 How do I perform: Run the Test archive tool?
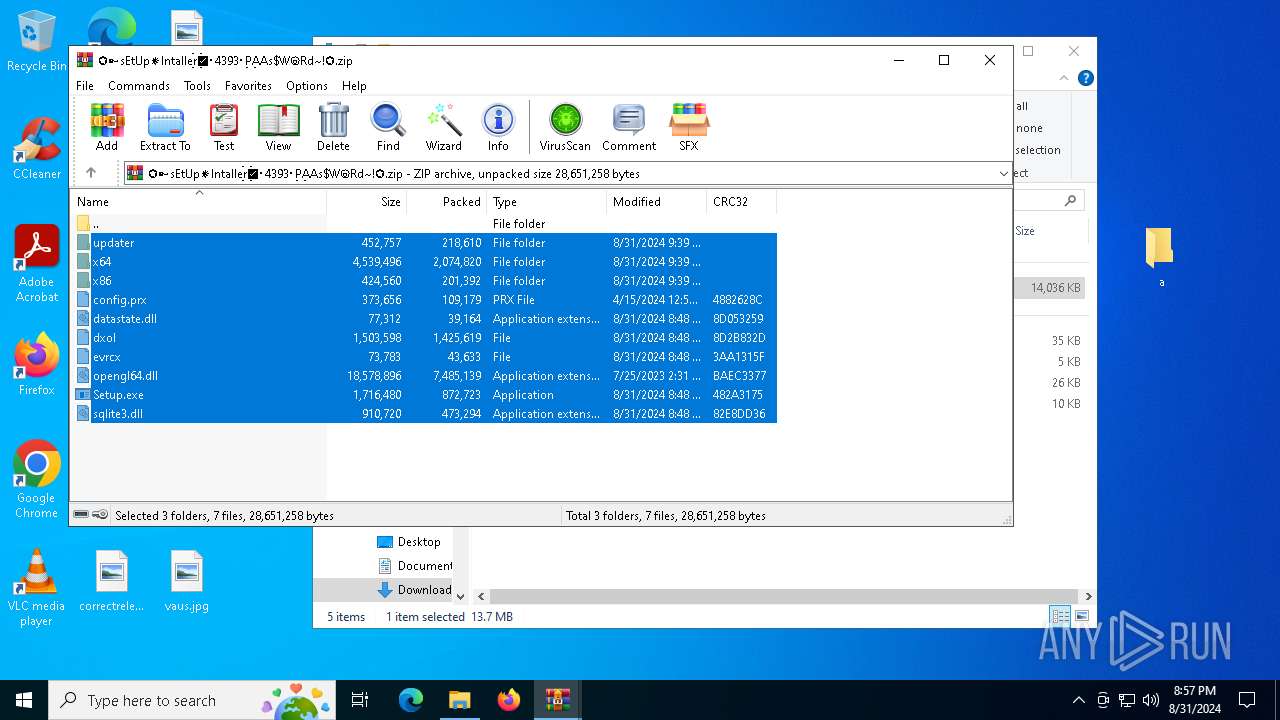224,127
